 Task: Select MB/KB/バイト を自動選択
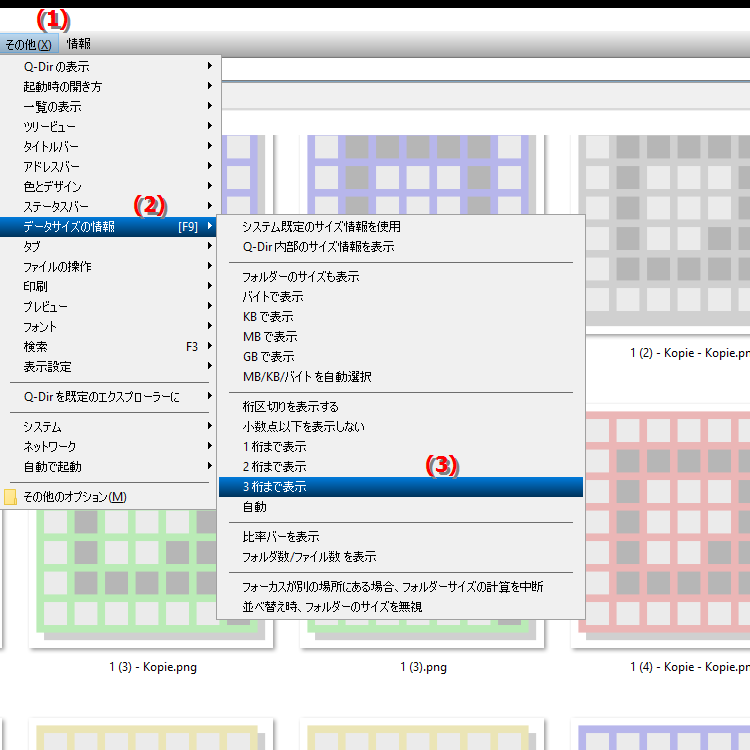(x=401, y=377)
